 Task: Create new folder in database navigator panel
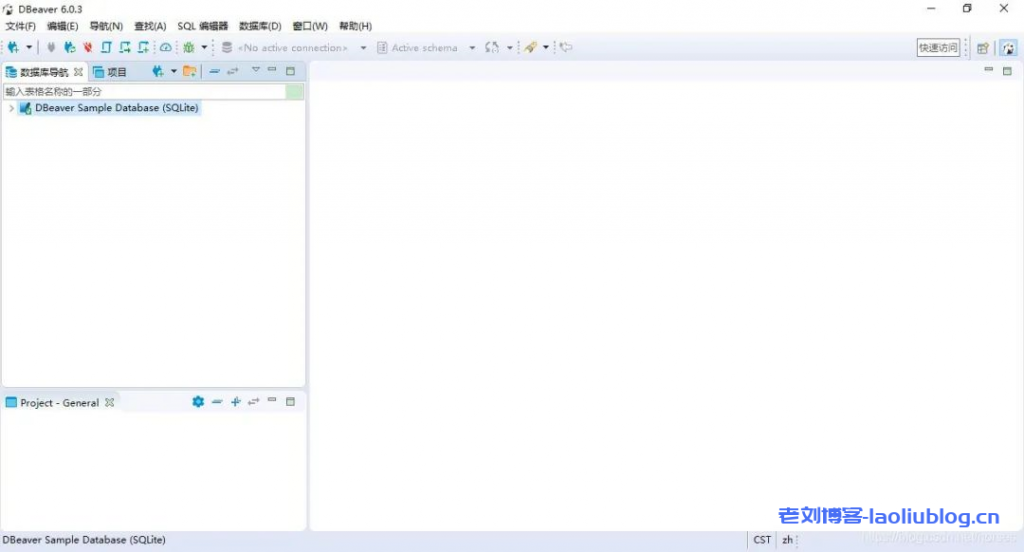pos(189,71)
